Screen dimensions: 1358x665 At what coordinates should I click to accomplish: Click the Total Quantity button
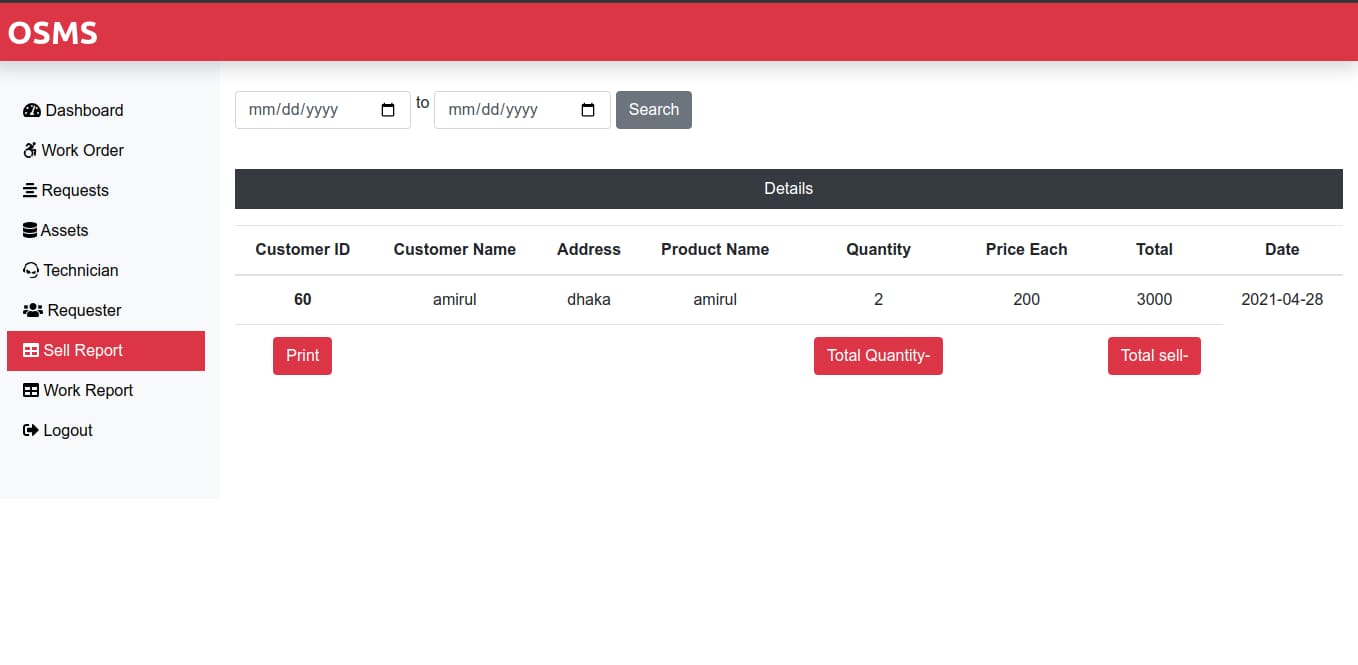pos(878,355)
